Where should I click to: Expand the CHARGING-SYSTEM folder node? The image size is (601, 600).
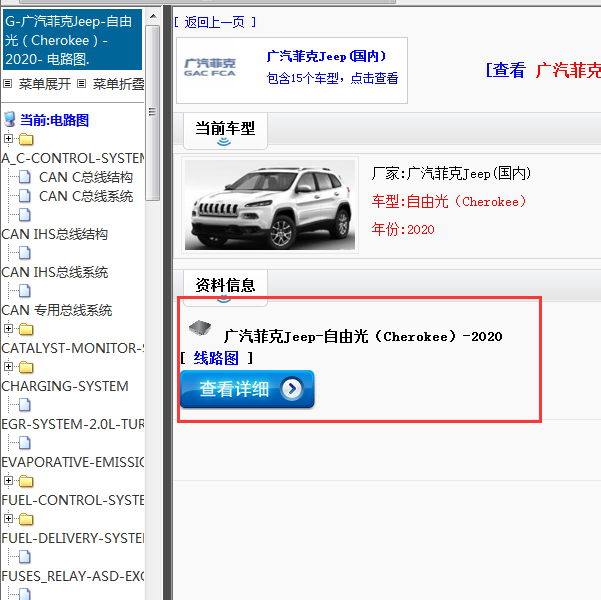click(8, 367)
